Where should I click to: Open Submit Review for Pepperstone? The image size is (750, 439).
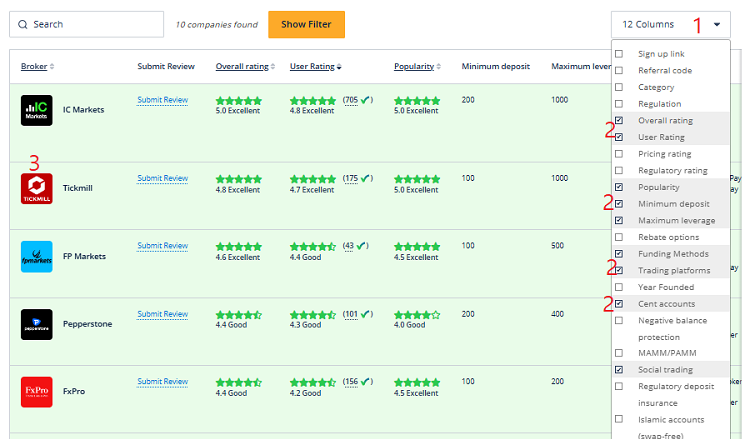[163, 314]
